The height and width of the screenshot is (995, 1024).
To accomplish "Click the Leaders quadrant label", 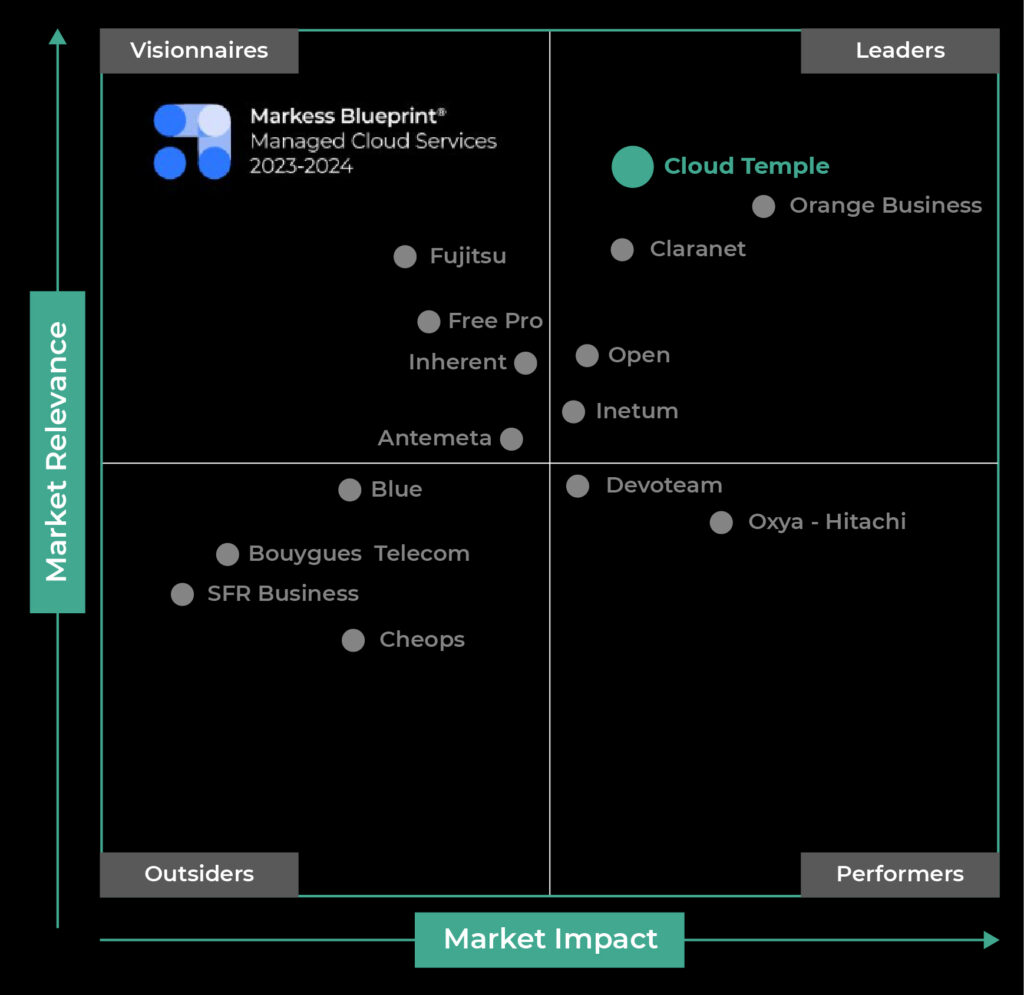I will pos(900,51).
